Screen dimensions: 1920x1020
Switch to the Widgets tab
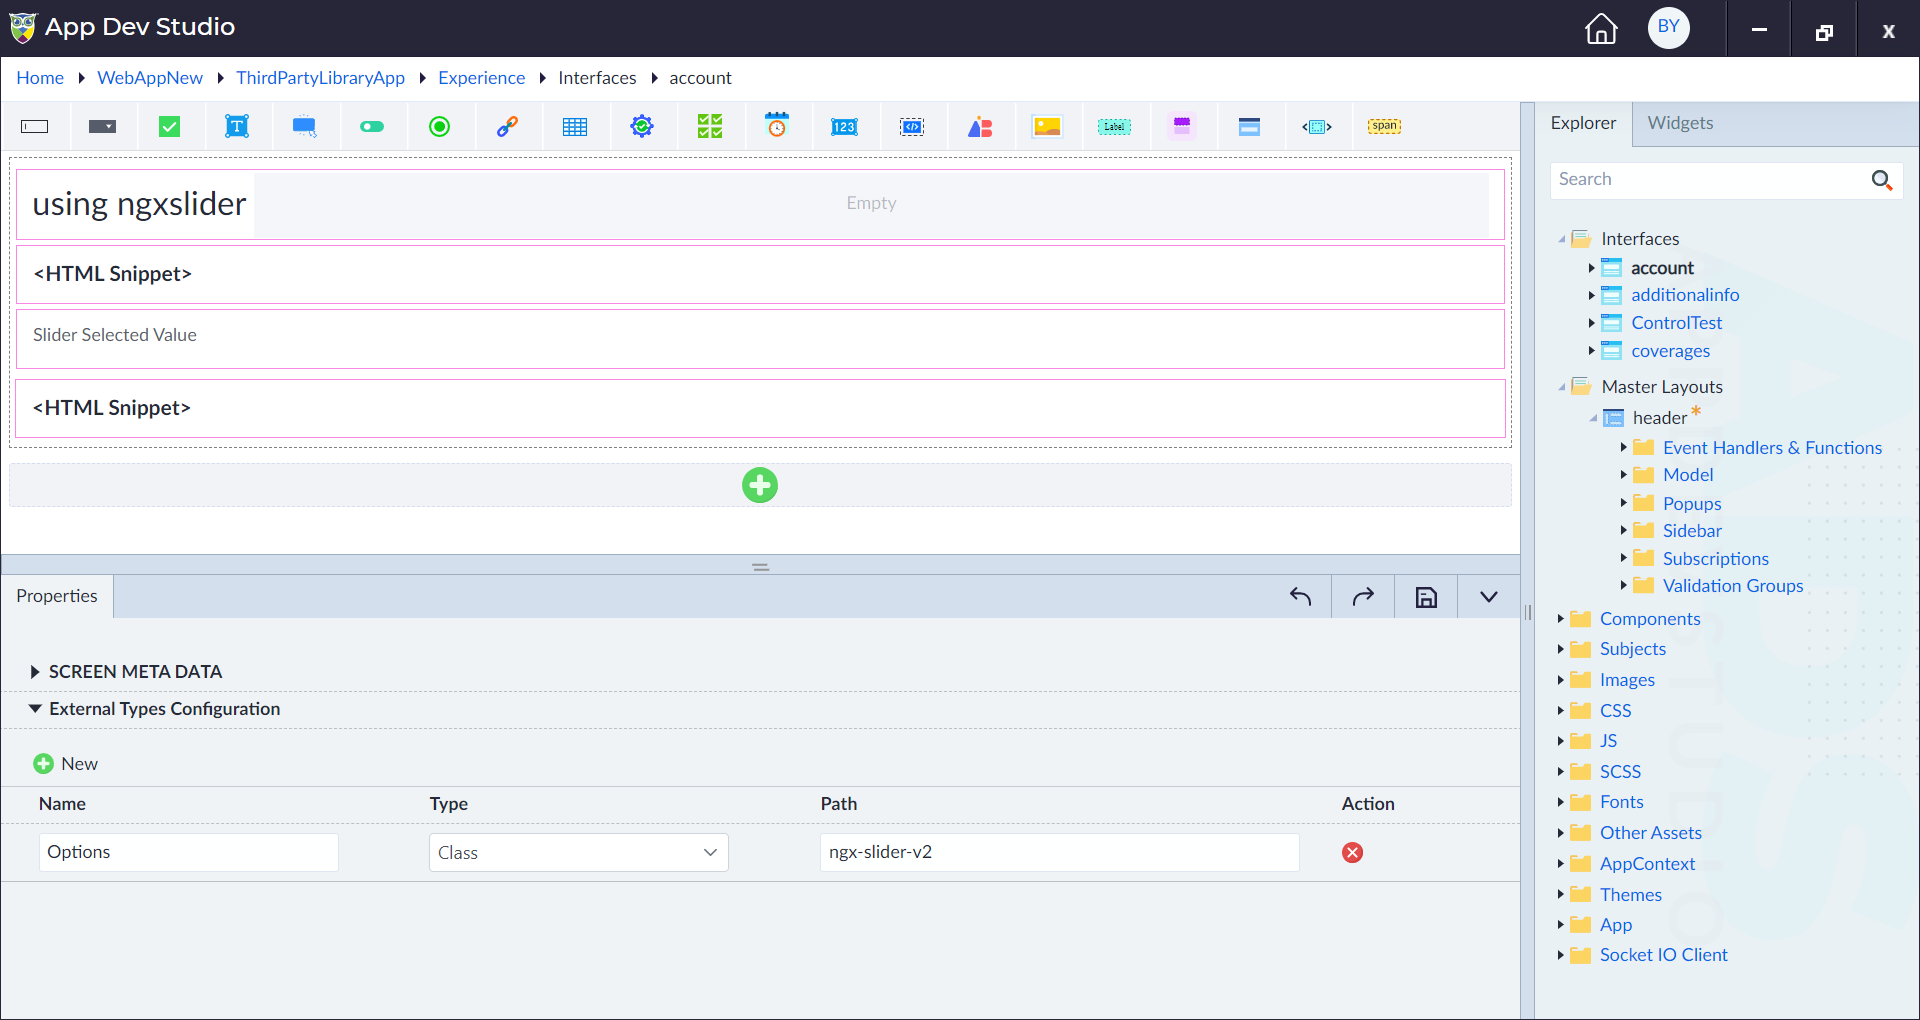pos(1680,123)
